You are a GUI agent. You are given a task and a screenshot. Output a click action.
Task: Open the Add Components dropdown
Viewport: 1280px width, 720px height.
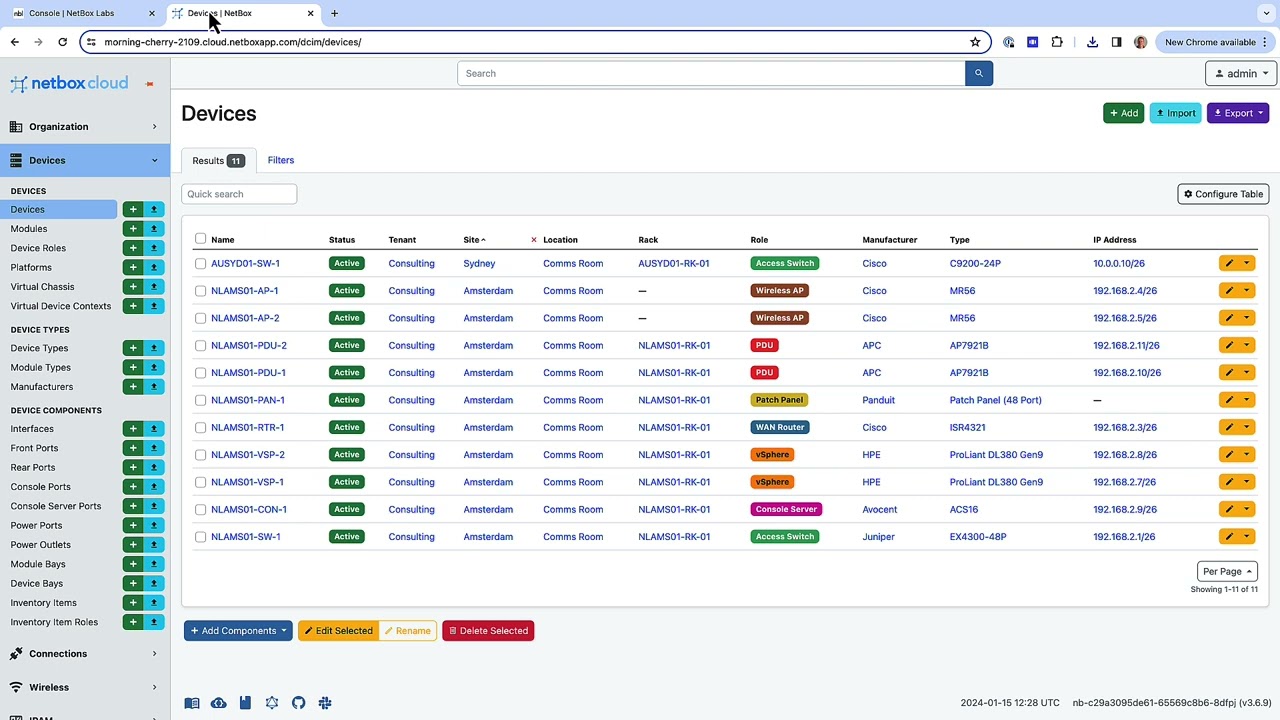tap(238, 631)
